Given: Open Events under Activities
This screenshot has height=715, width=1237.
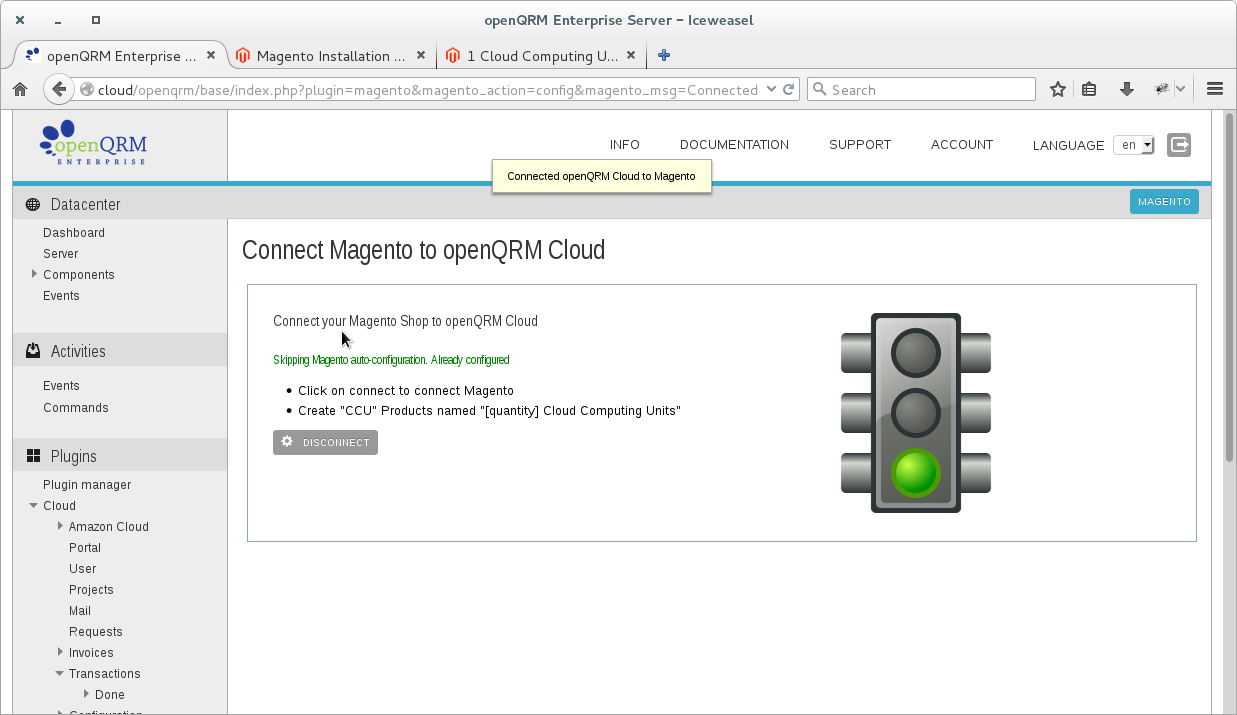Looking at the screenshot, I should click(61, 386).
